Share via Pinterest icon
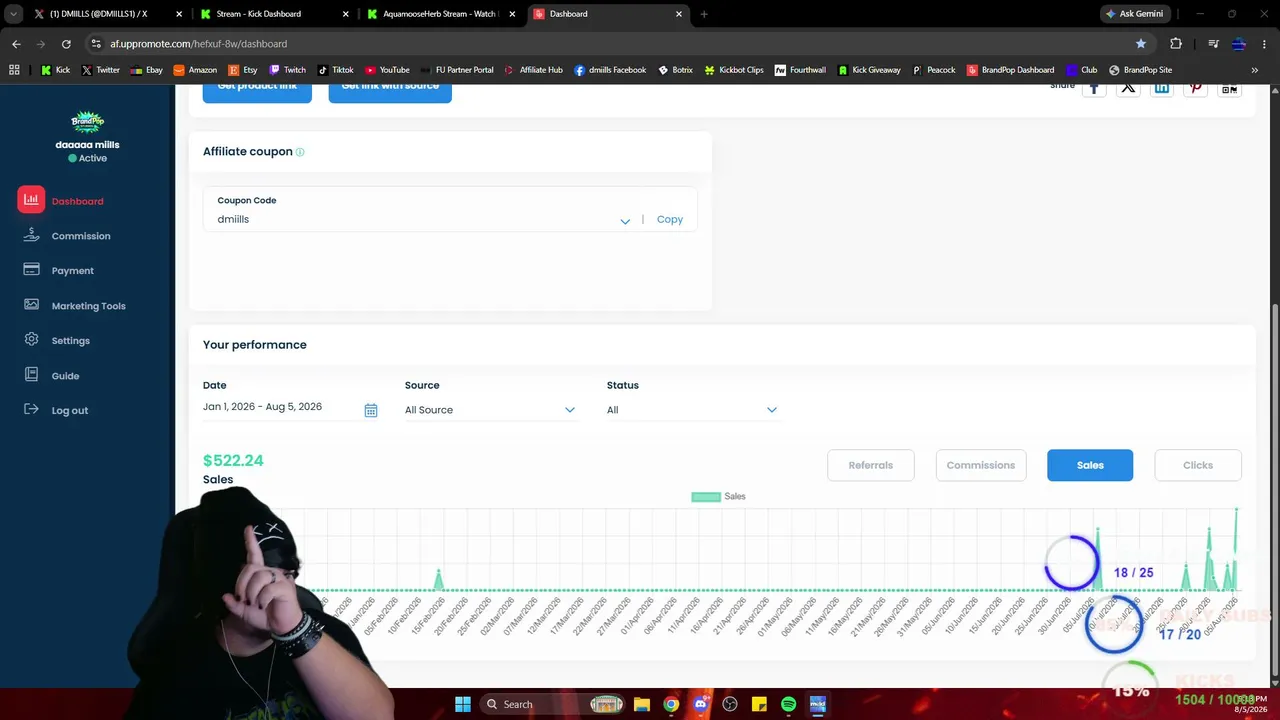 (x=1195, y=88)
